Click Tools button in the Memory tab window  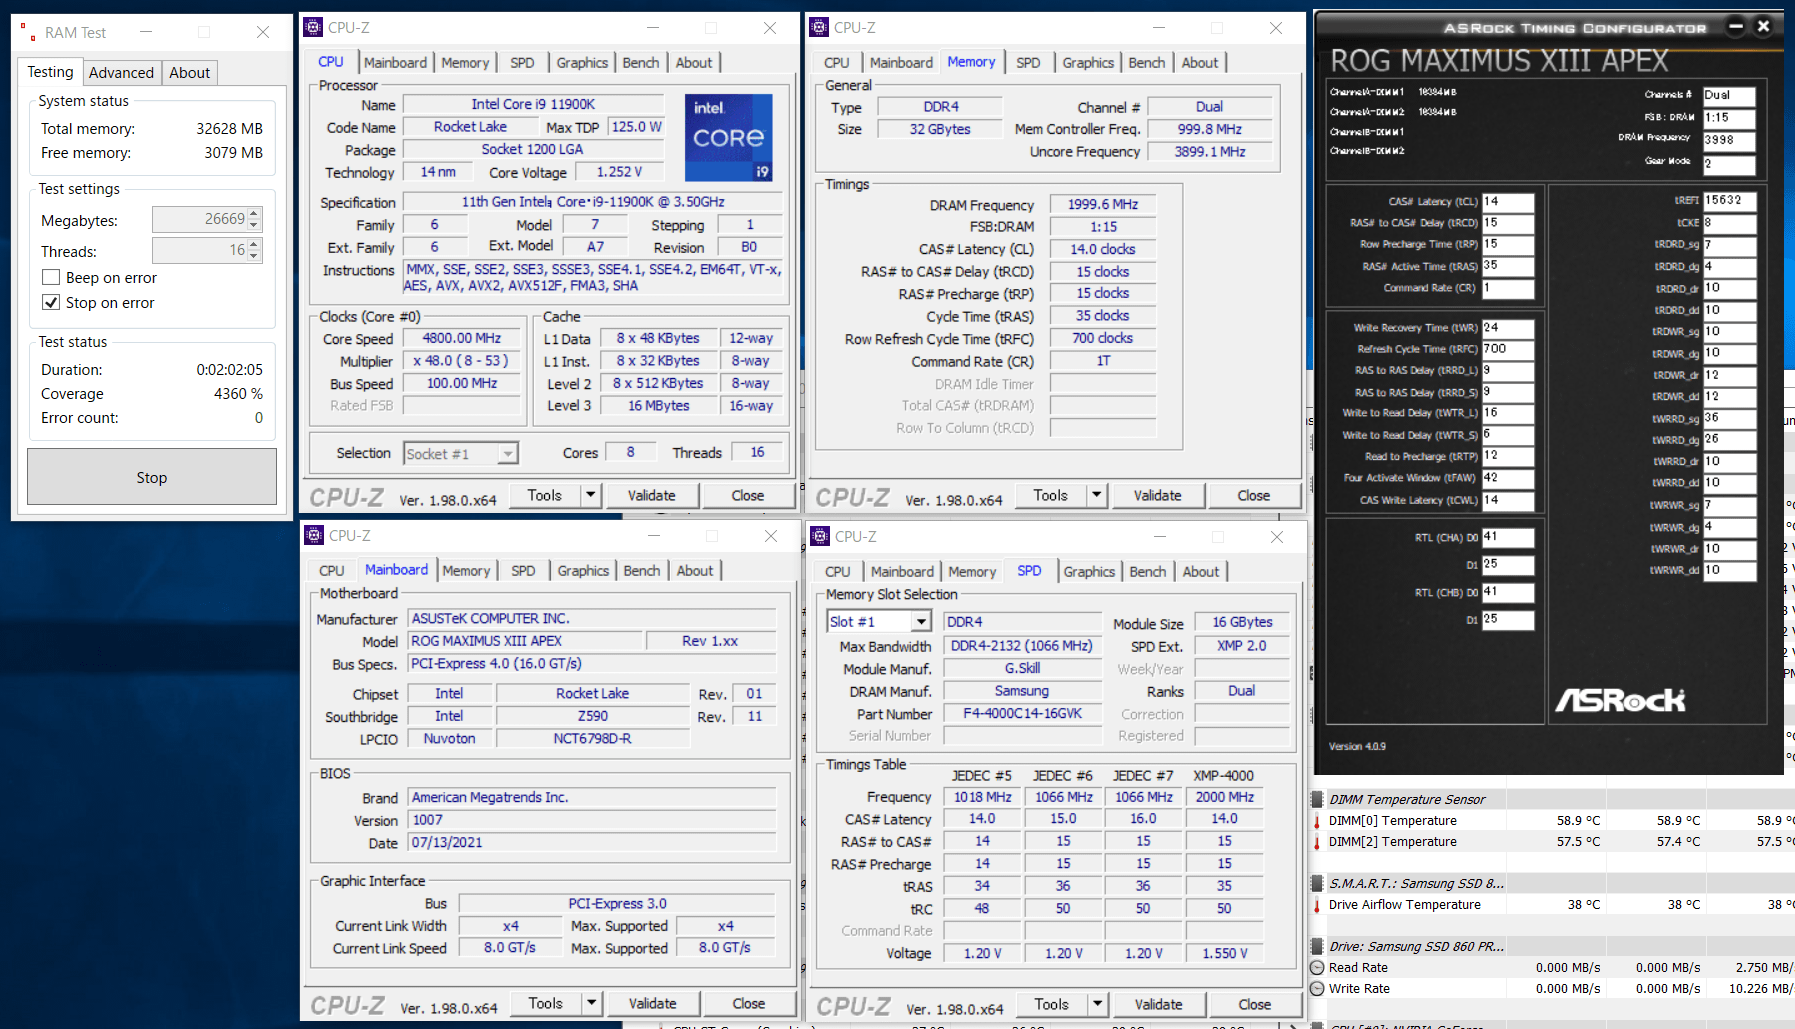(x=1051, y=495)
